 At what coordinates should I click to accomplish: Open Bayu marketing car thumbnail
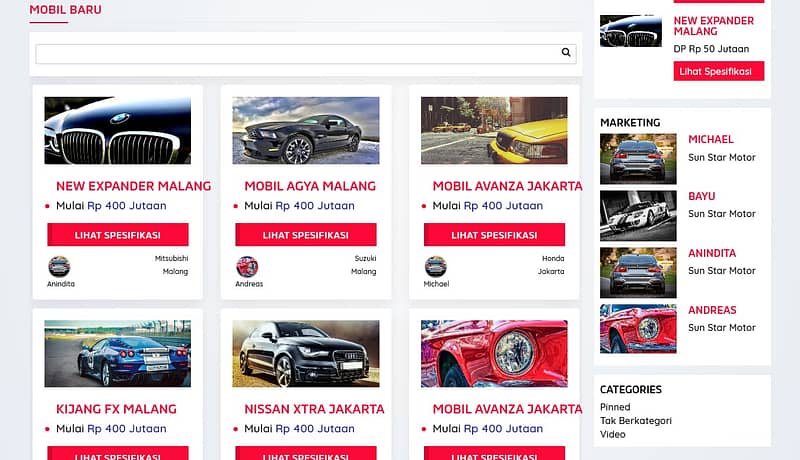pos(638,216)
